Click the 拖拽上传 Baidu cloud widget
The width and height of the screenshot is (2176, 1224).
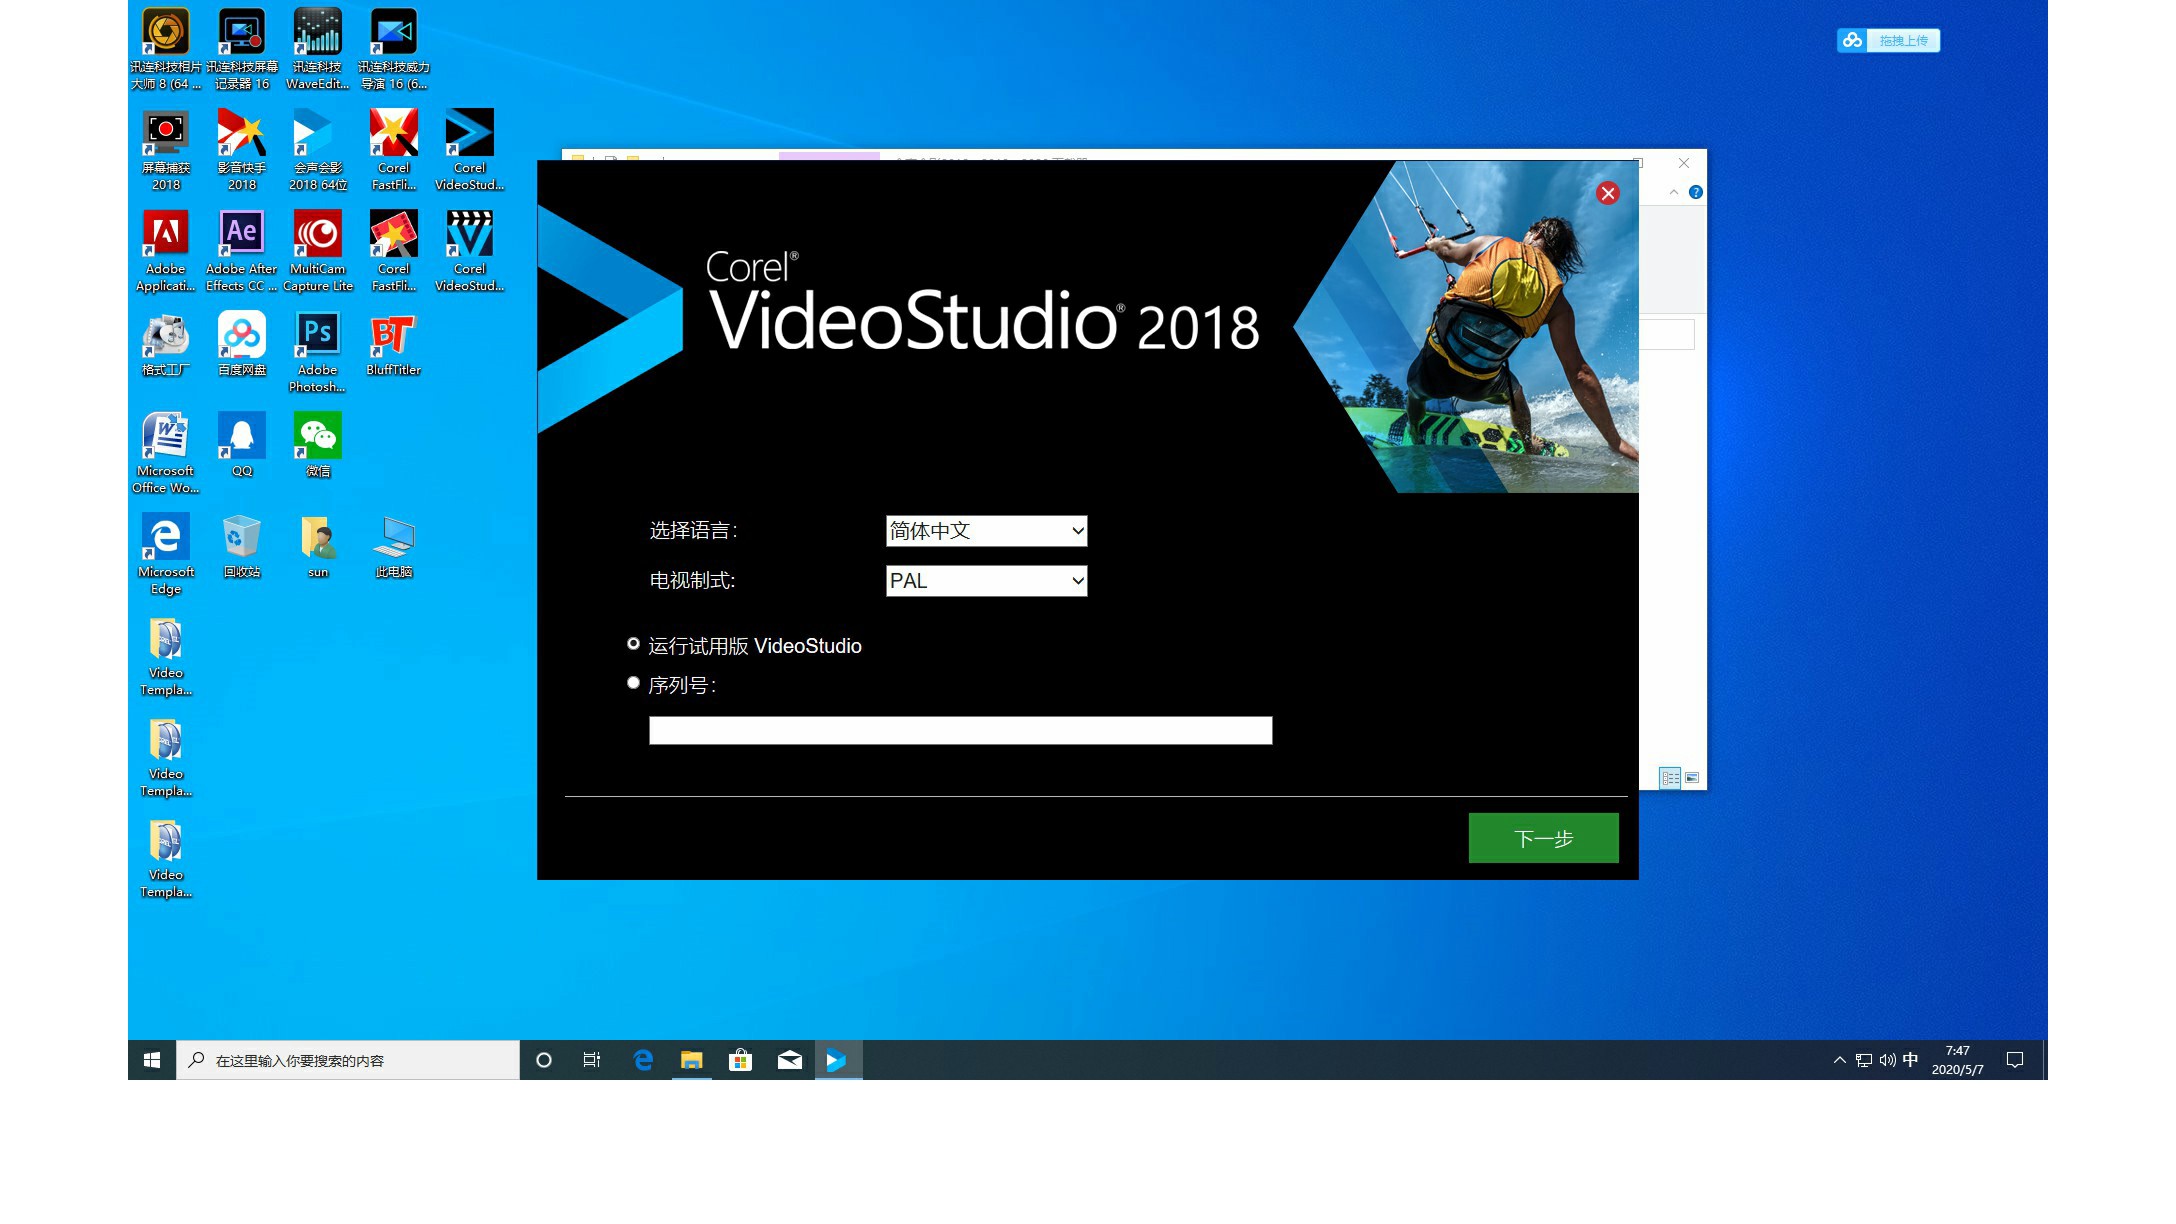(1888, 40)
